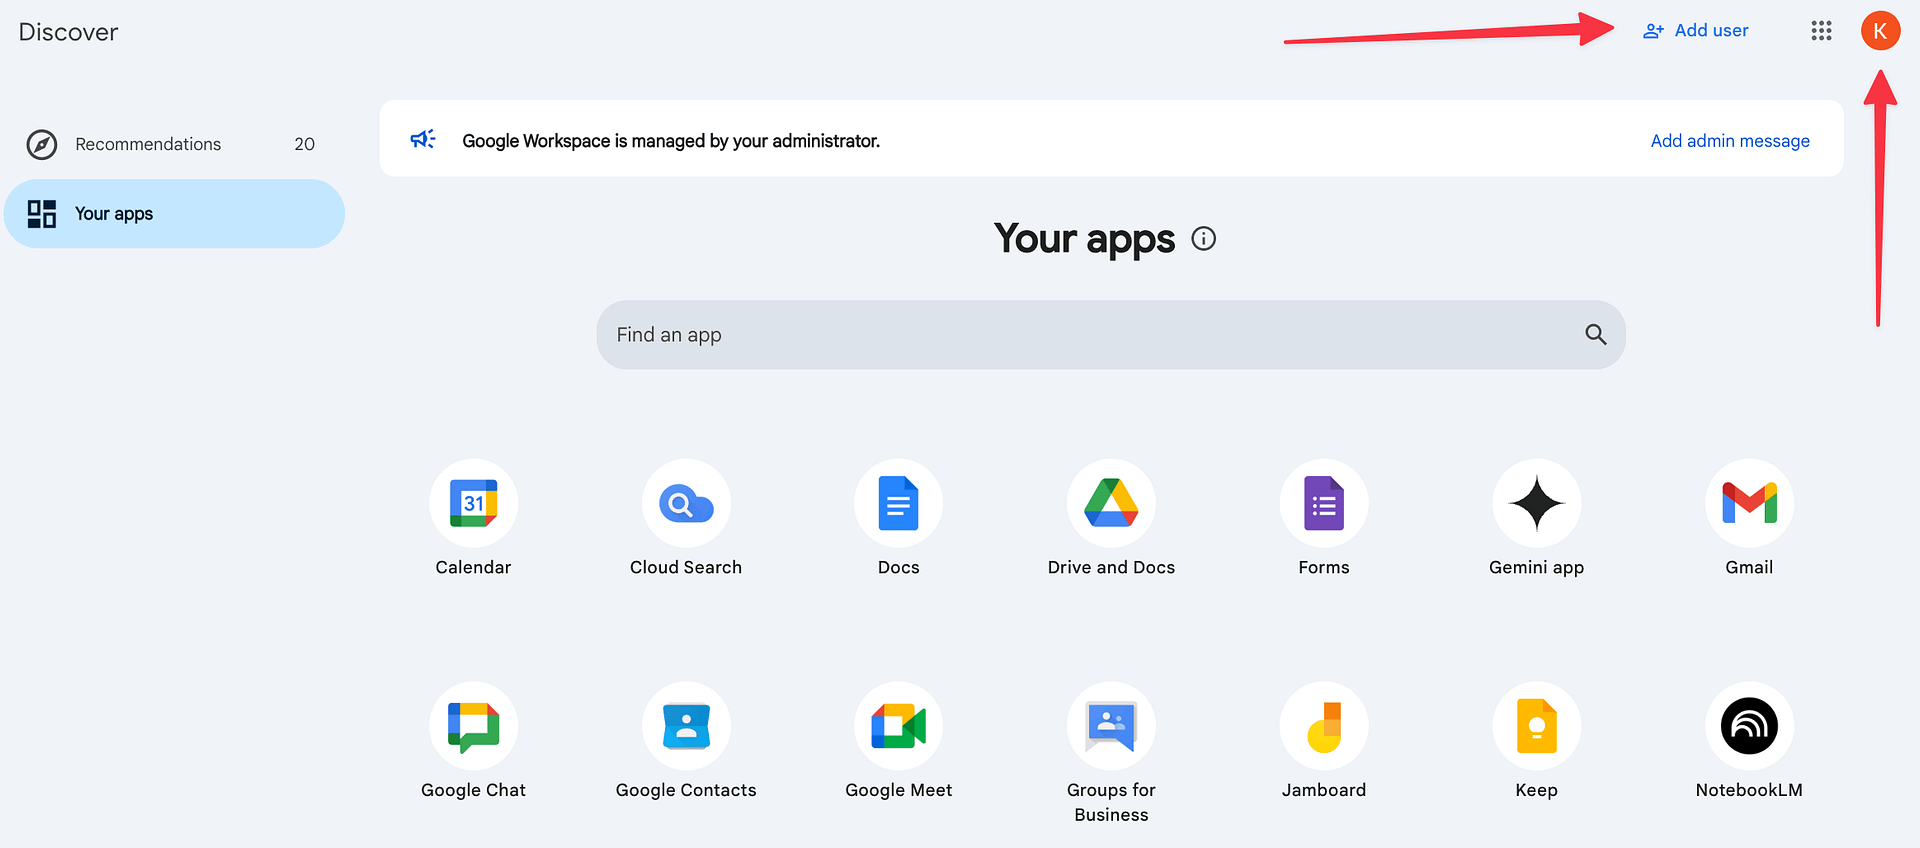Open the account avatar labeled K
Viewport: 1920px width, 848px height.
click(1880, 31)
